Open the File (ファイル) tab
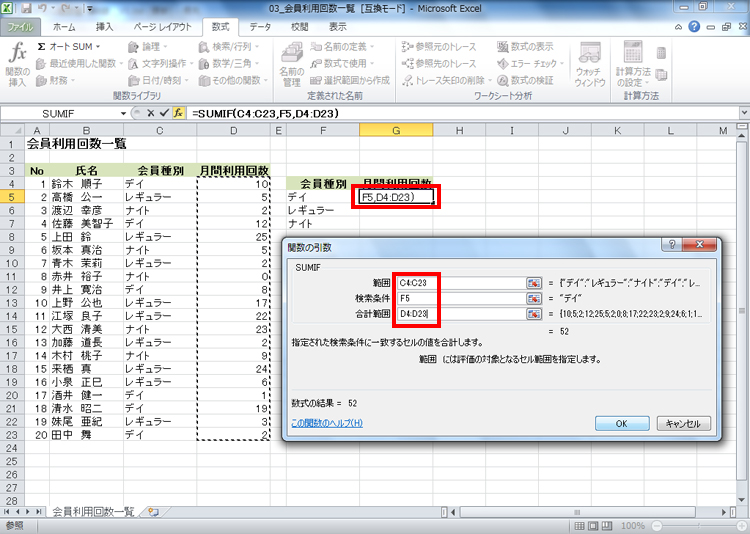The width and height of the screenshot is (750, 534). pyautogui.click(x=20, y=27)
